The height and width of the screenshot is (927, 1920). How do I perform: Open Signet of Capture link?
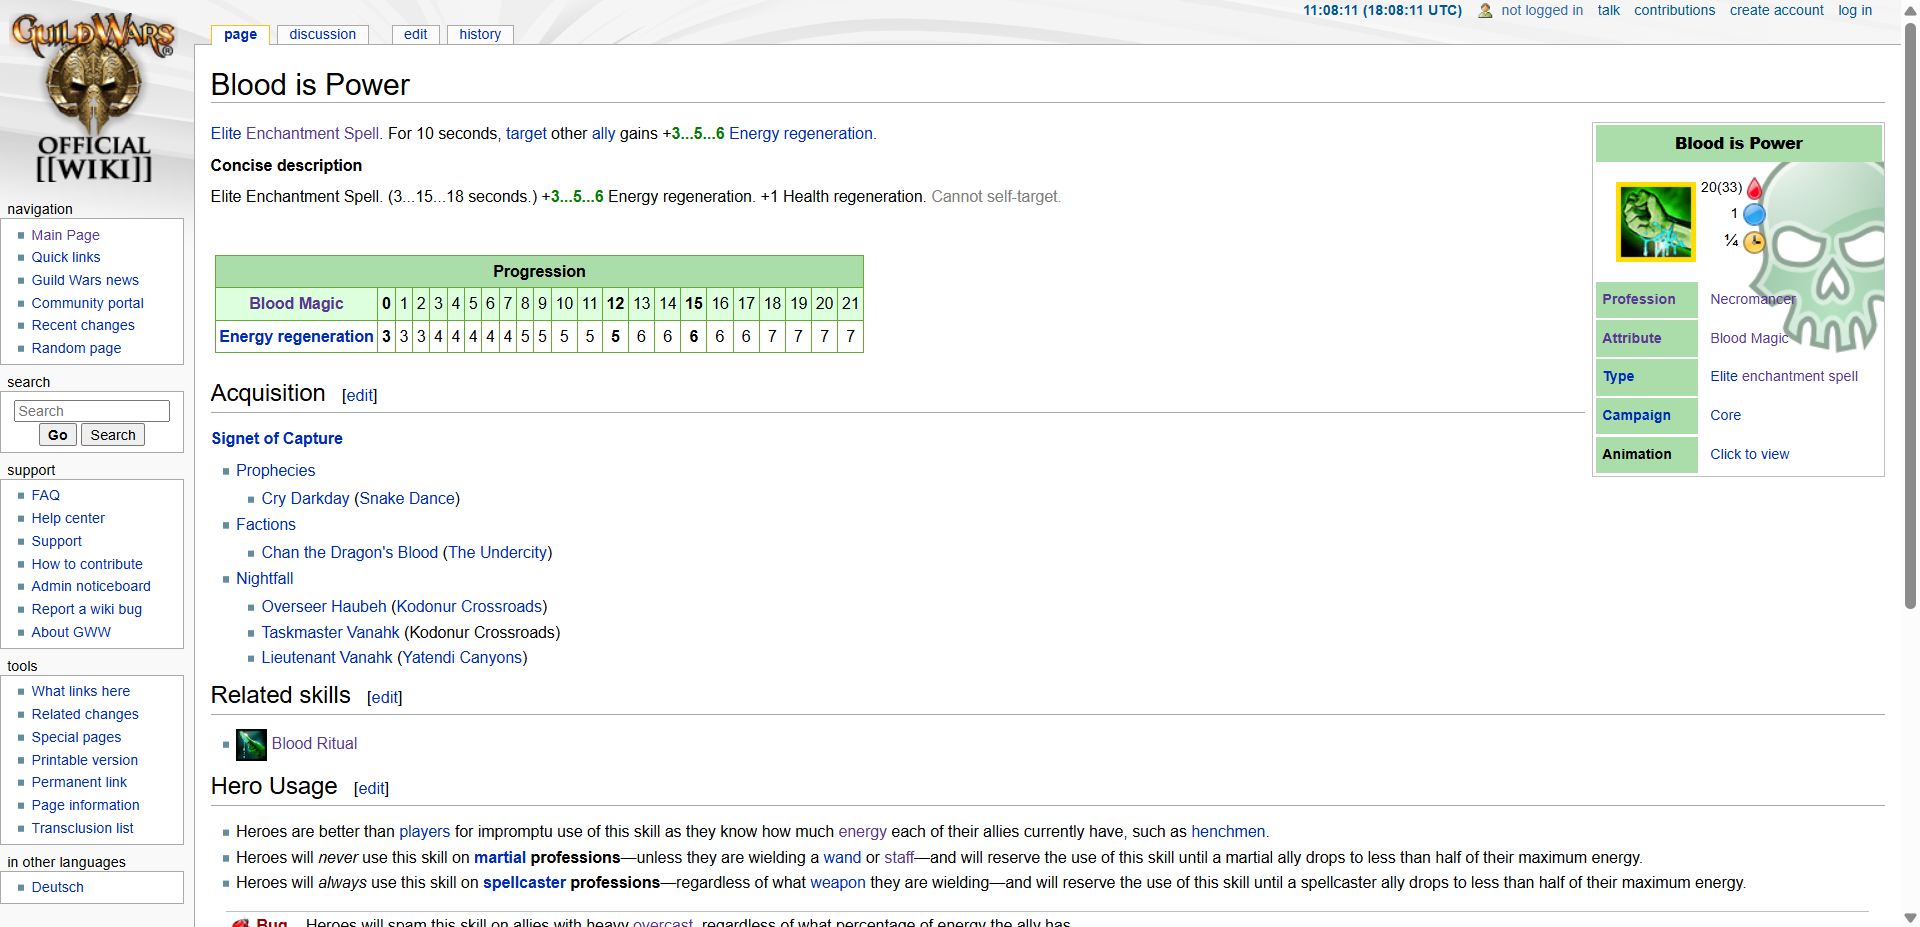pyautogui.click(x=277, y=438)
